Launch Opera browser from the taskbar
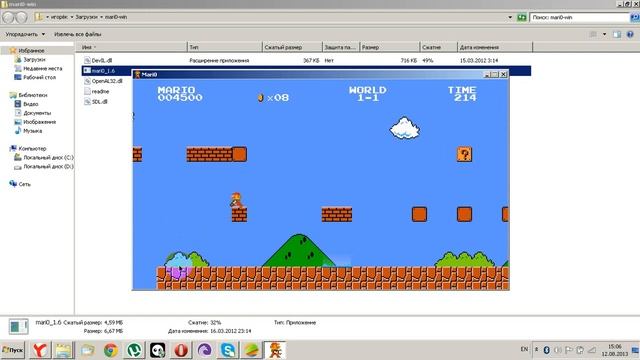This screenshot has height=360, width=640. (x=181, y=350)
